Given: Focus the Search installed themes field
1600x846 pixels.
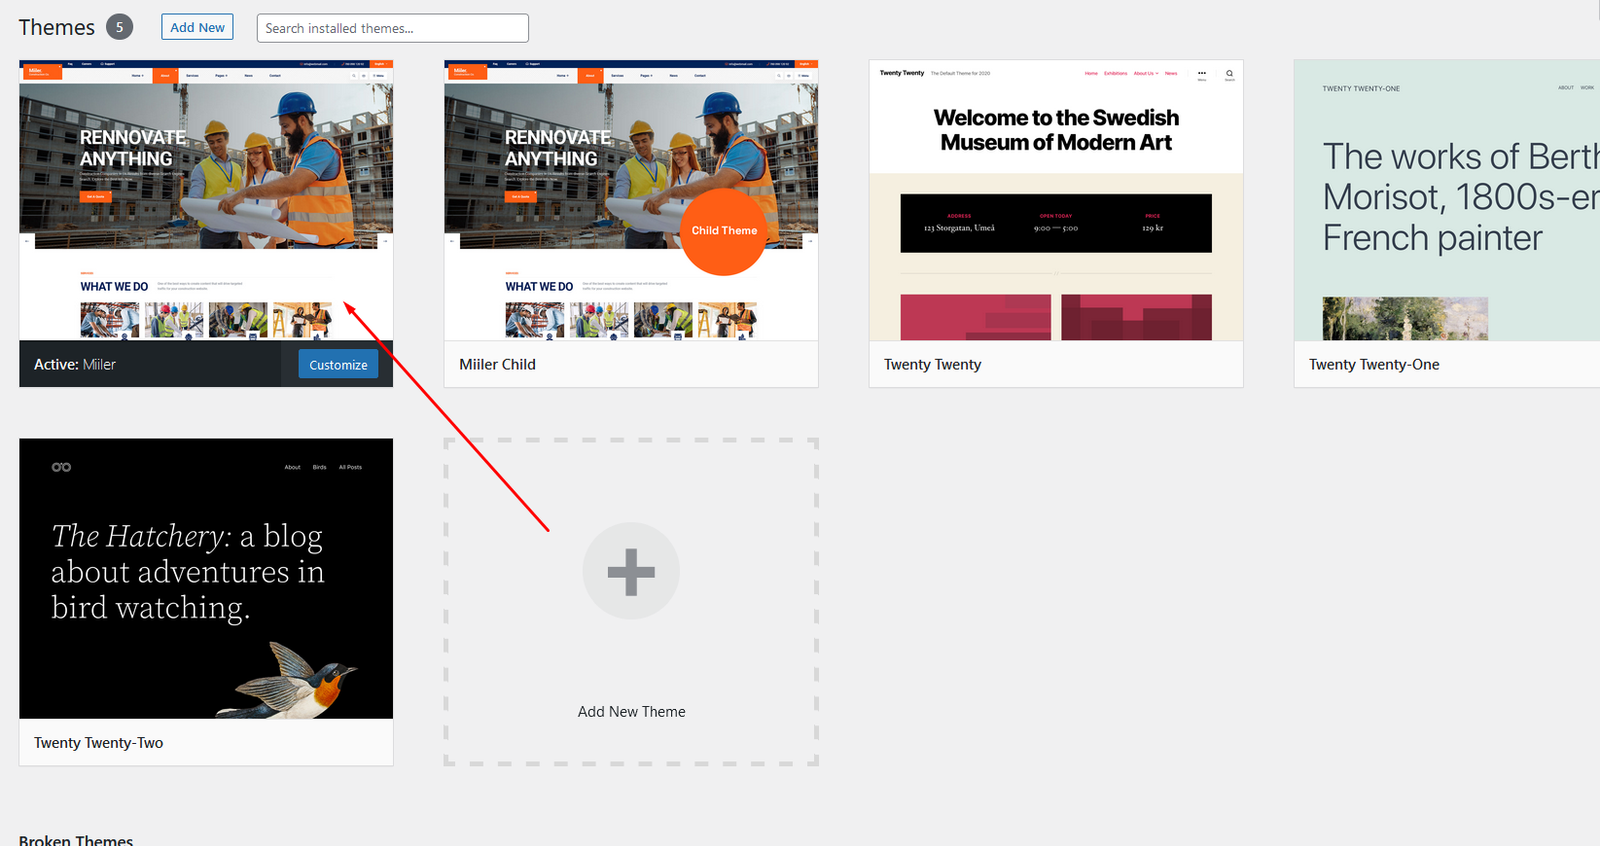Looking at the screenshot, I should tap(392, 28).
